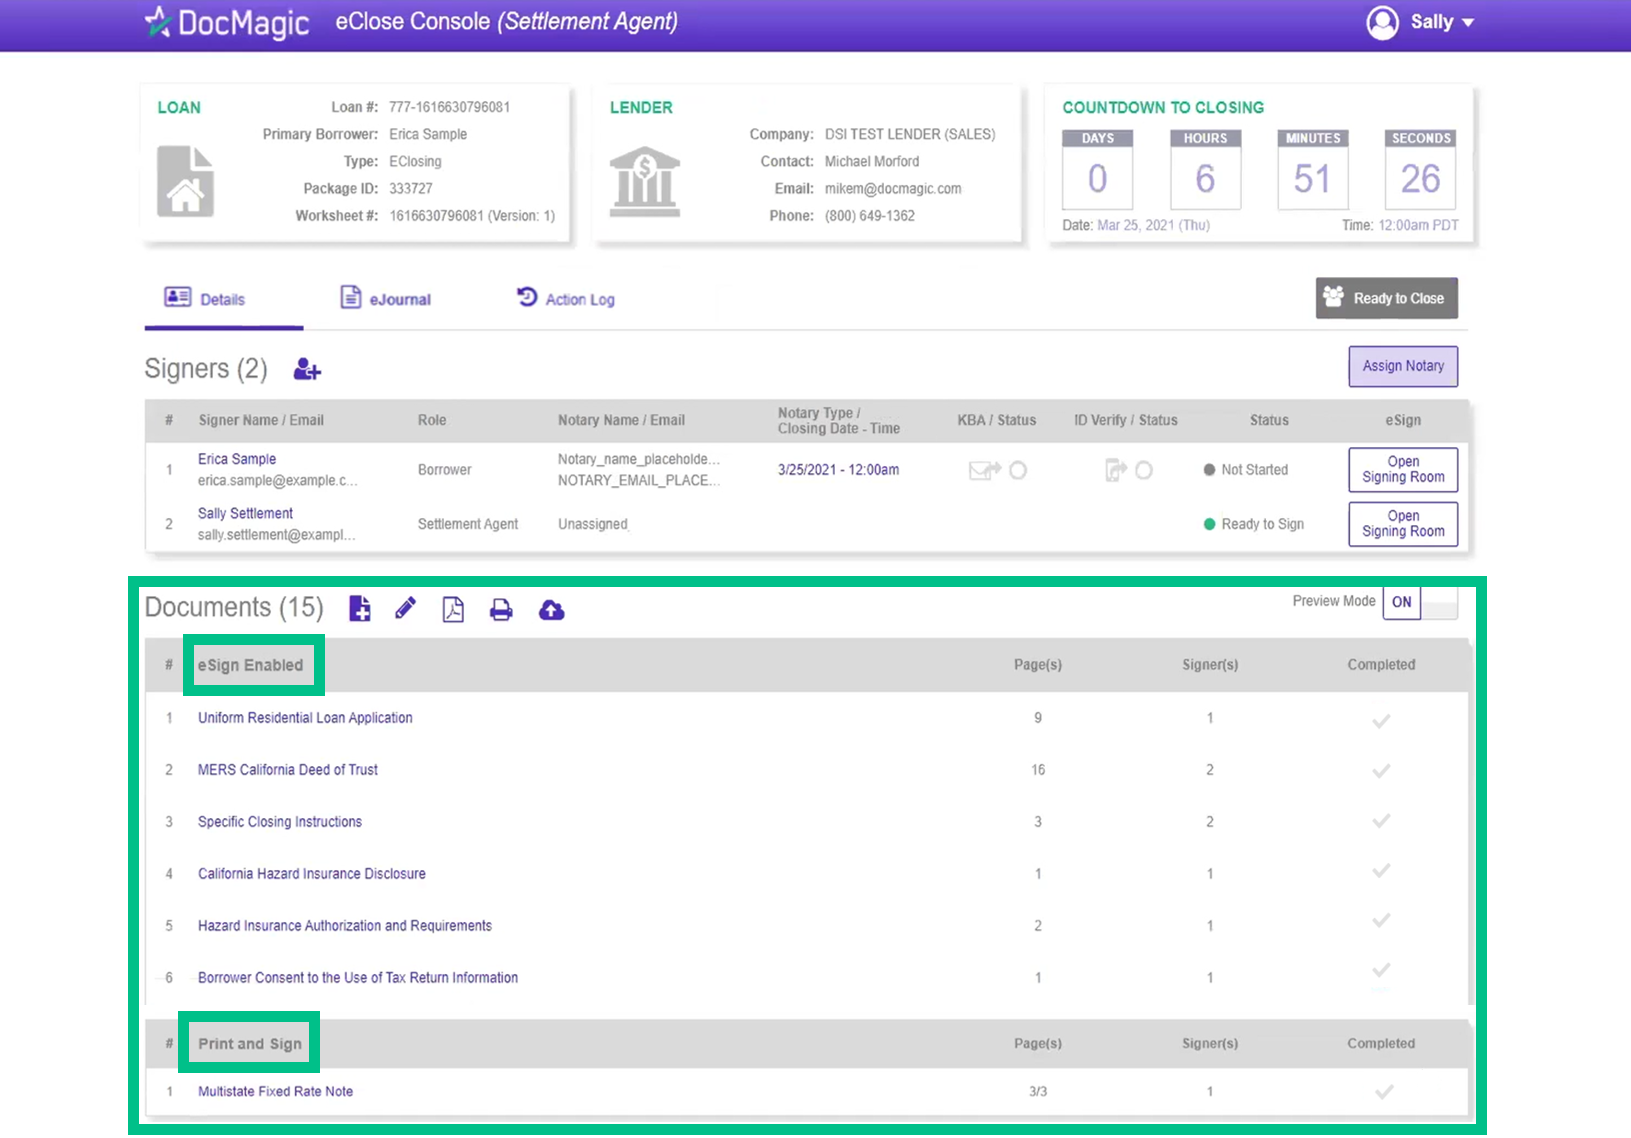The image size is (1631, 1138).
Task: Click the lender email mikem@docmagic.com
Action: [893, 188]
